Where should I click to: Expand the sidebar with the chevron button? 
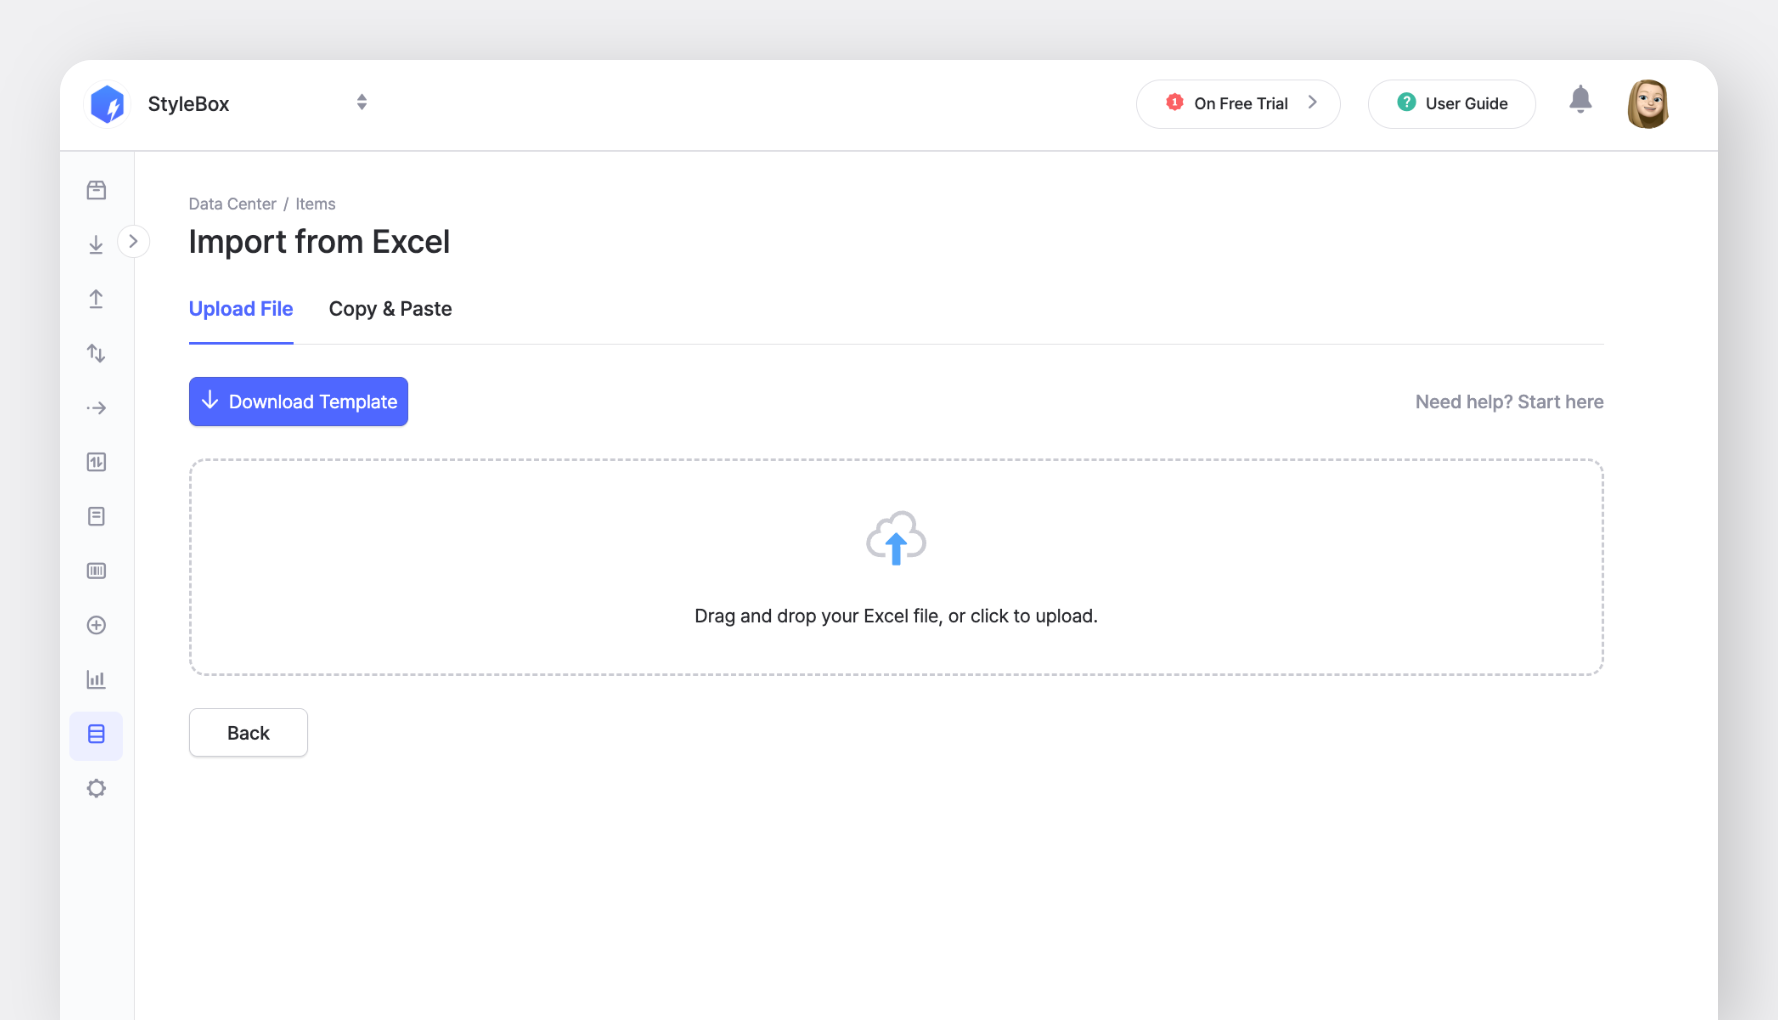click(133, 242)
